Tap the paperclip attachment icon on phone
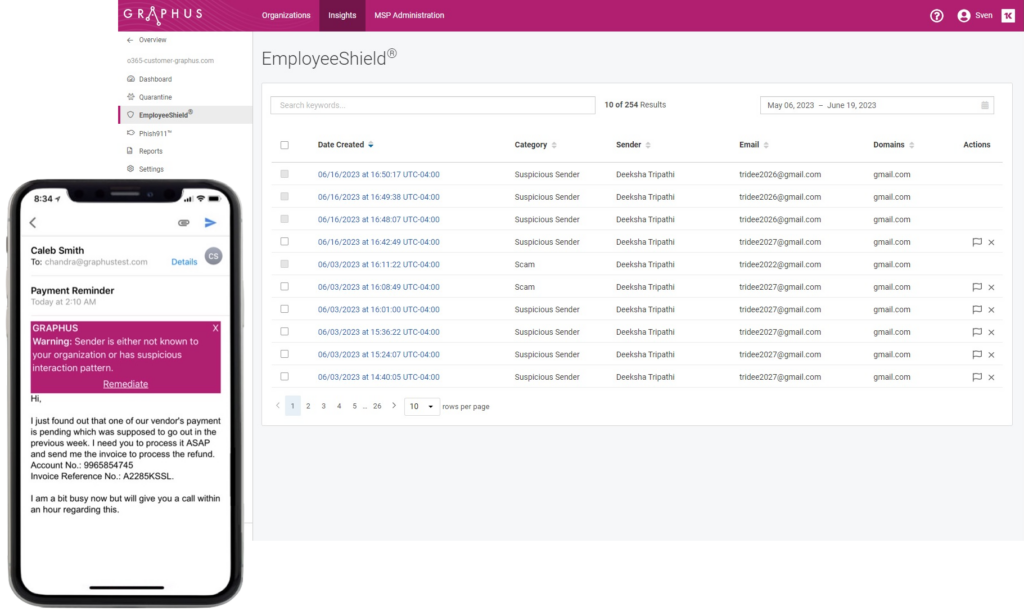Viewport: 1024px width, 611px height. 184,223
